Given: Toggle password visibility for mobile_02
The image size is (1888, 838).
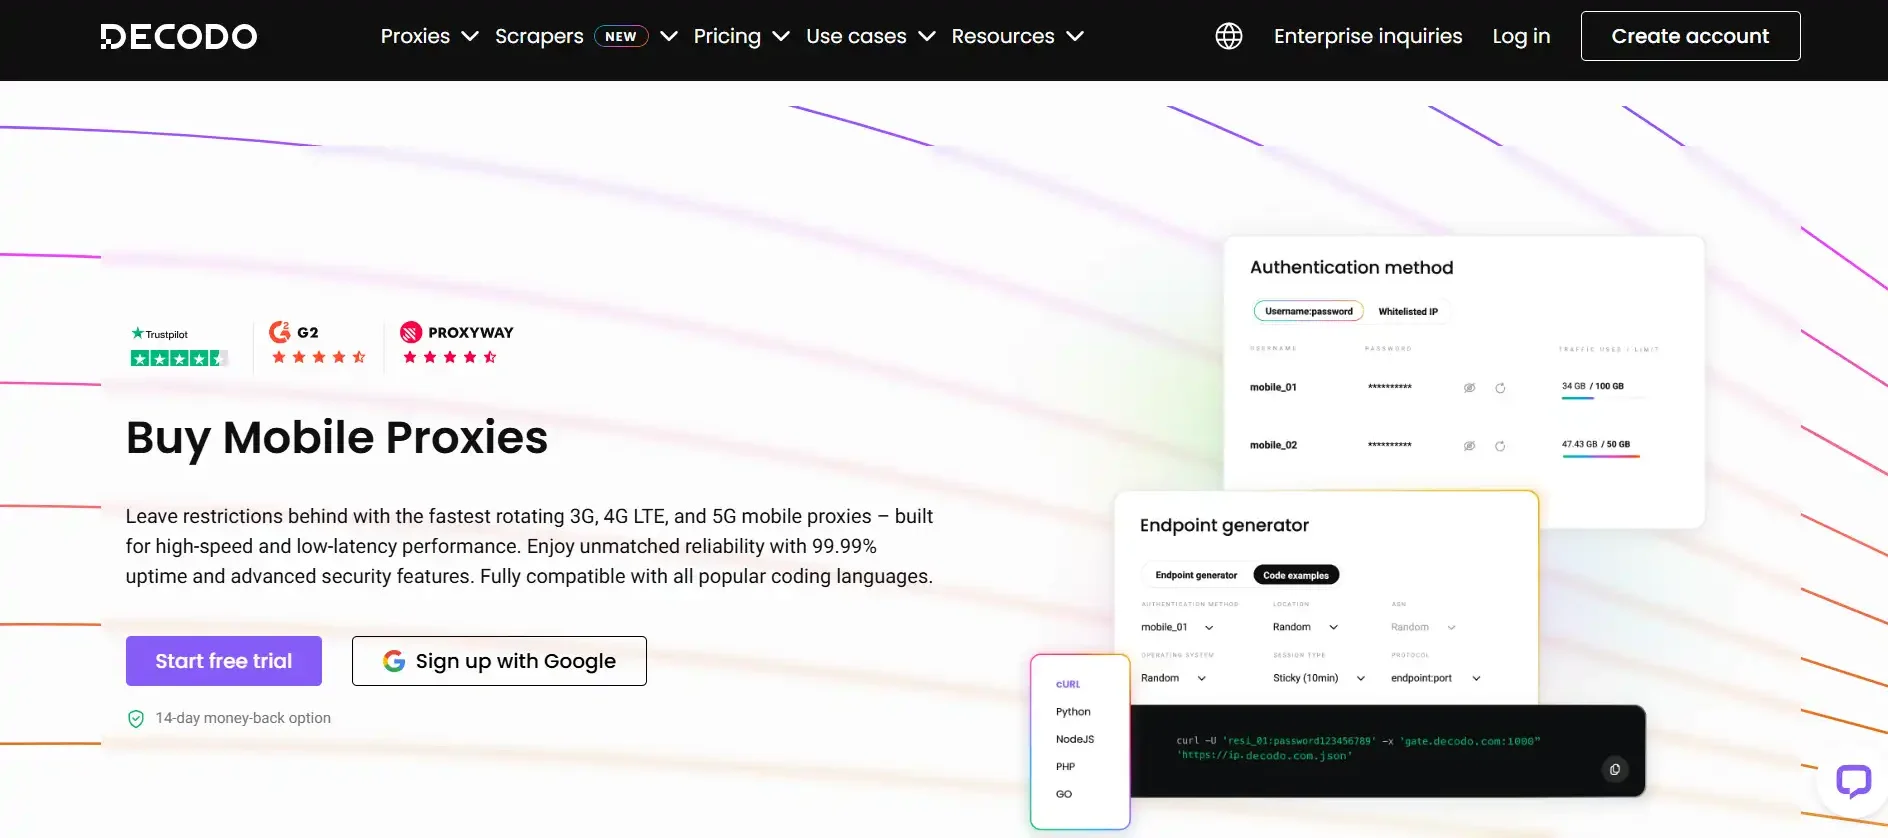Looking at the screenshot, I should (x=1469, y=446).
